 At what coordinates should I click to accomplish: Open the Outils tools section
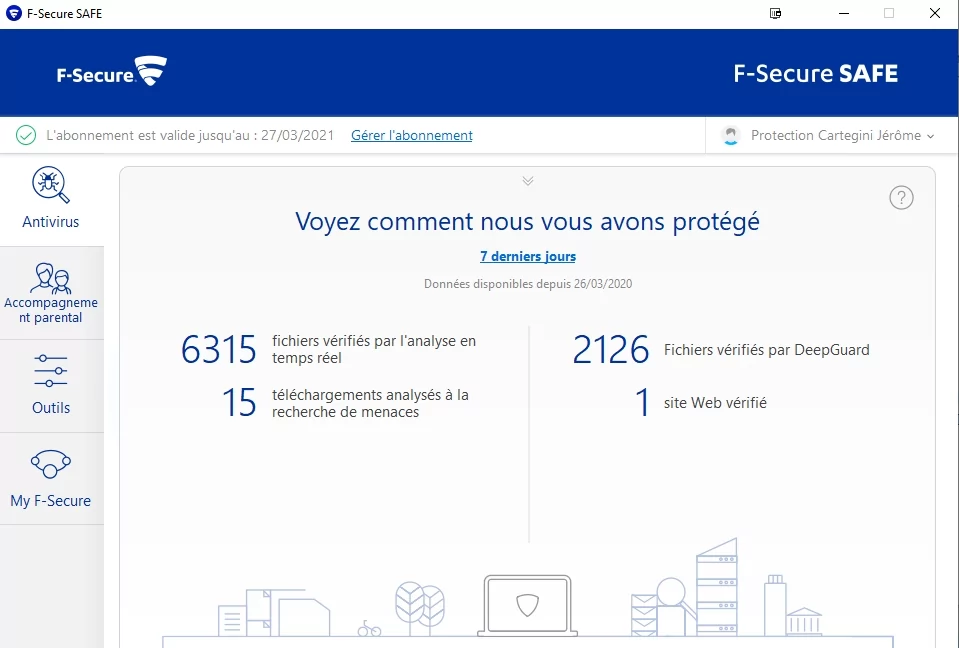click(x=51, y=386)
